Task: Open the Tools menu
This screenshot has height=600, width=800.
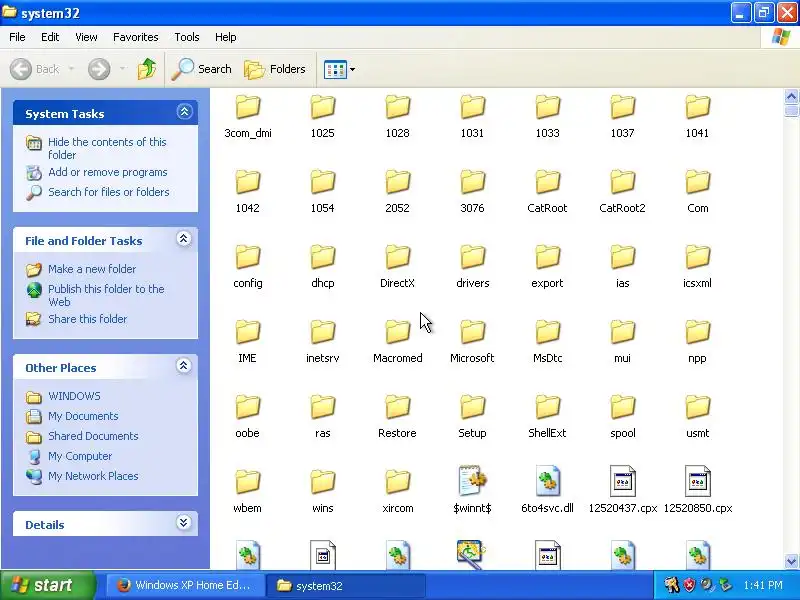Action: coord(187,37)
